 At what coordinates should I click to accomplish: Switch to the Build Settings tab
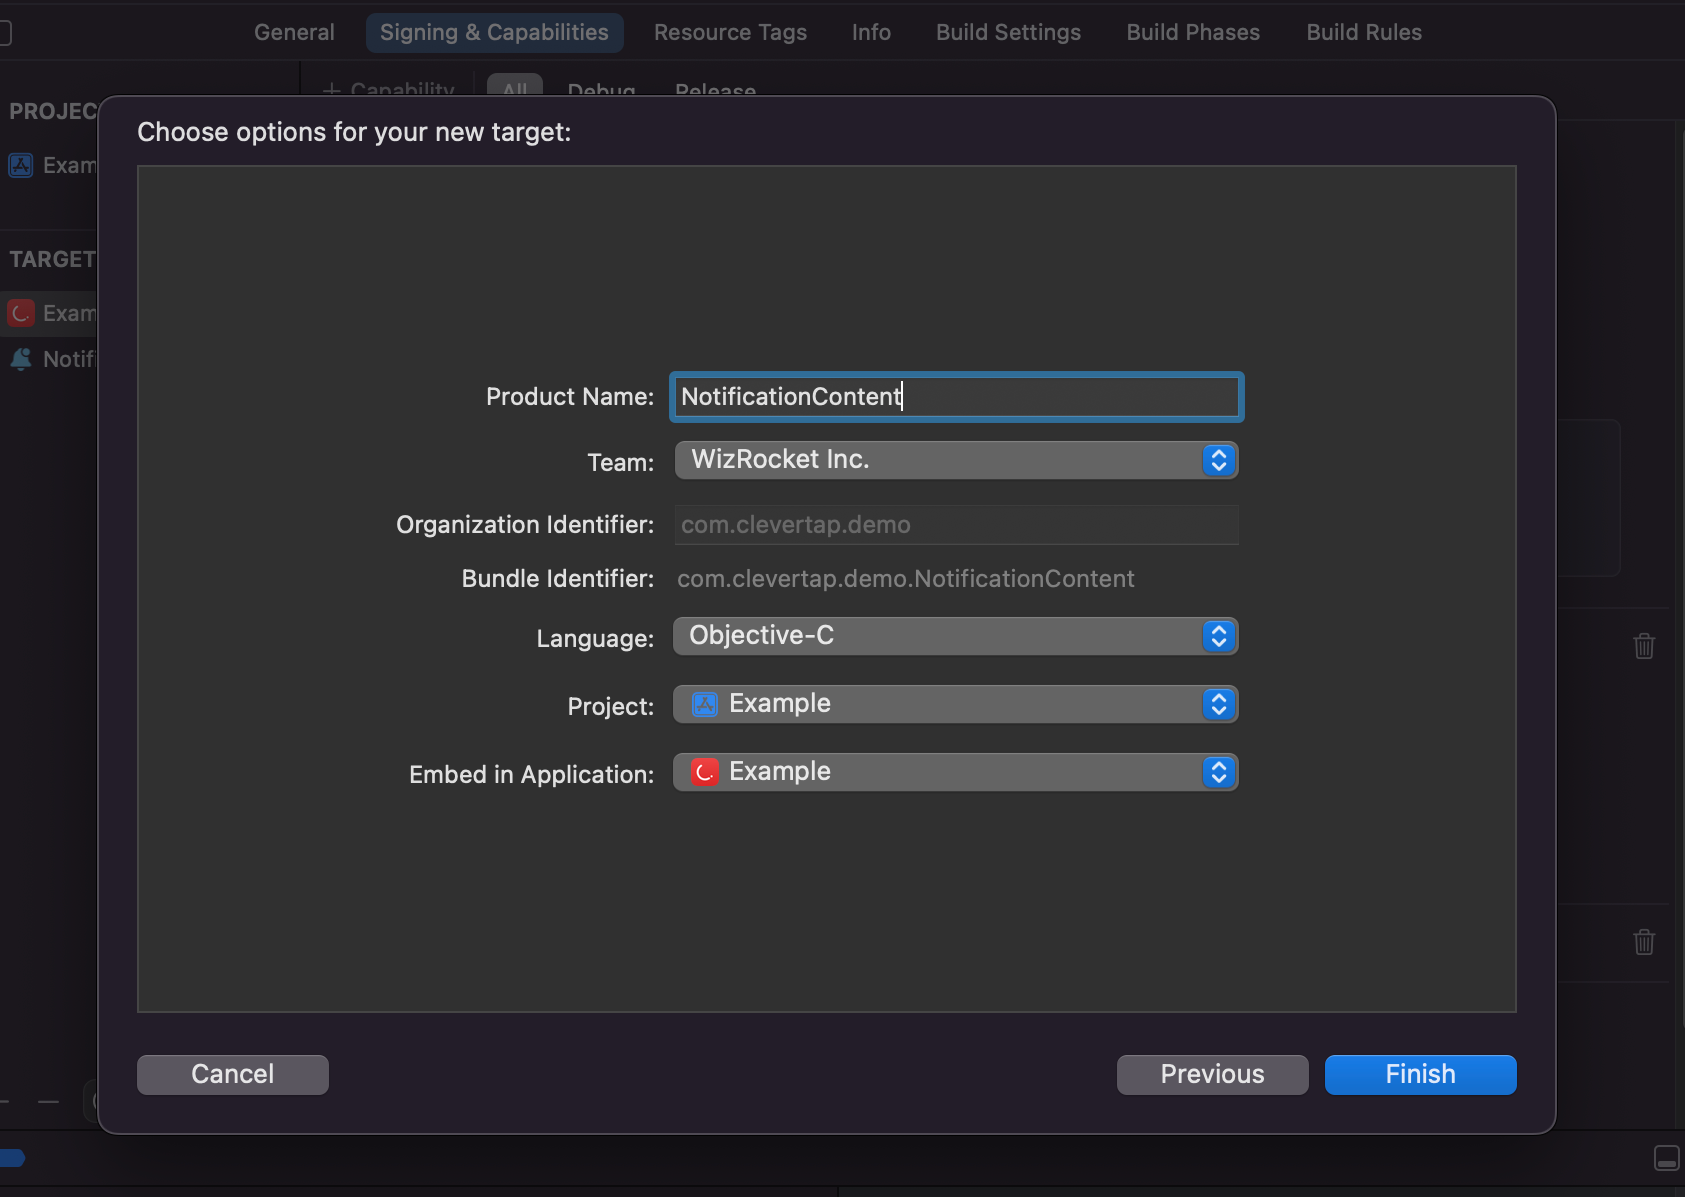[x=1008, y=32]
